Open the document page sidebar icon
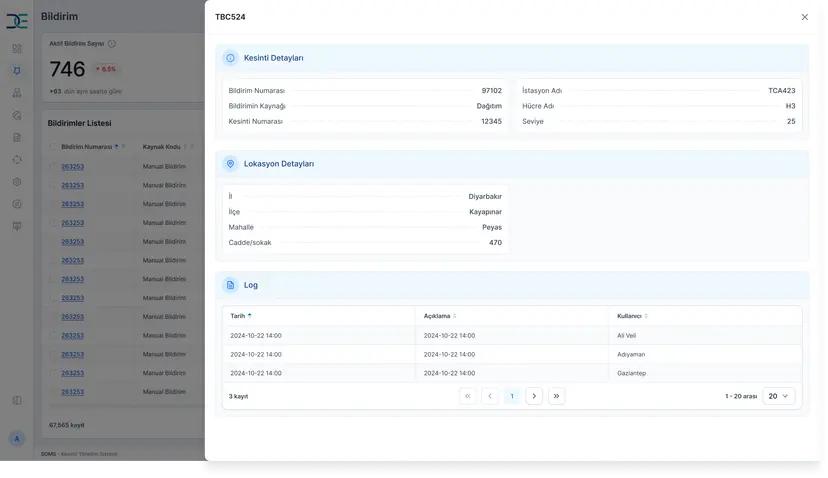Screen dimensions: 828x478 click(17, 137)
